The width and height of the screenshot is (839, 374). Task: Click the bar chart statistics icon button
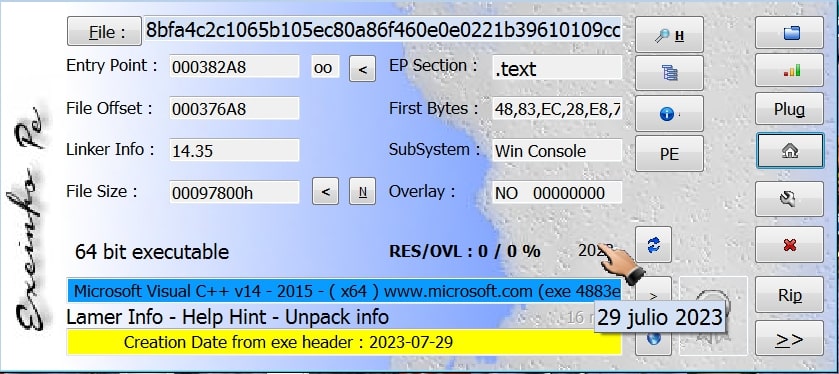click(x=789, y=70)
